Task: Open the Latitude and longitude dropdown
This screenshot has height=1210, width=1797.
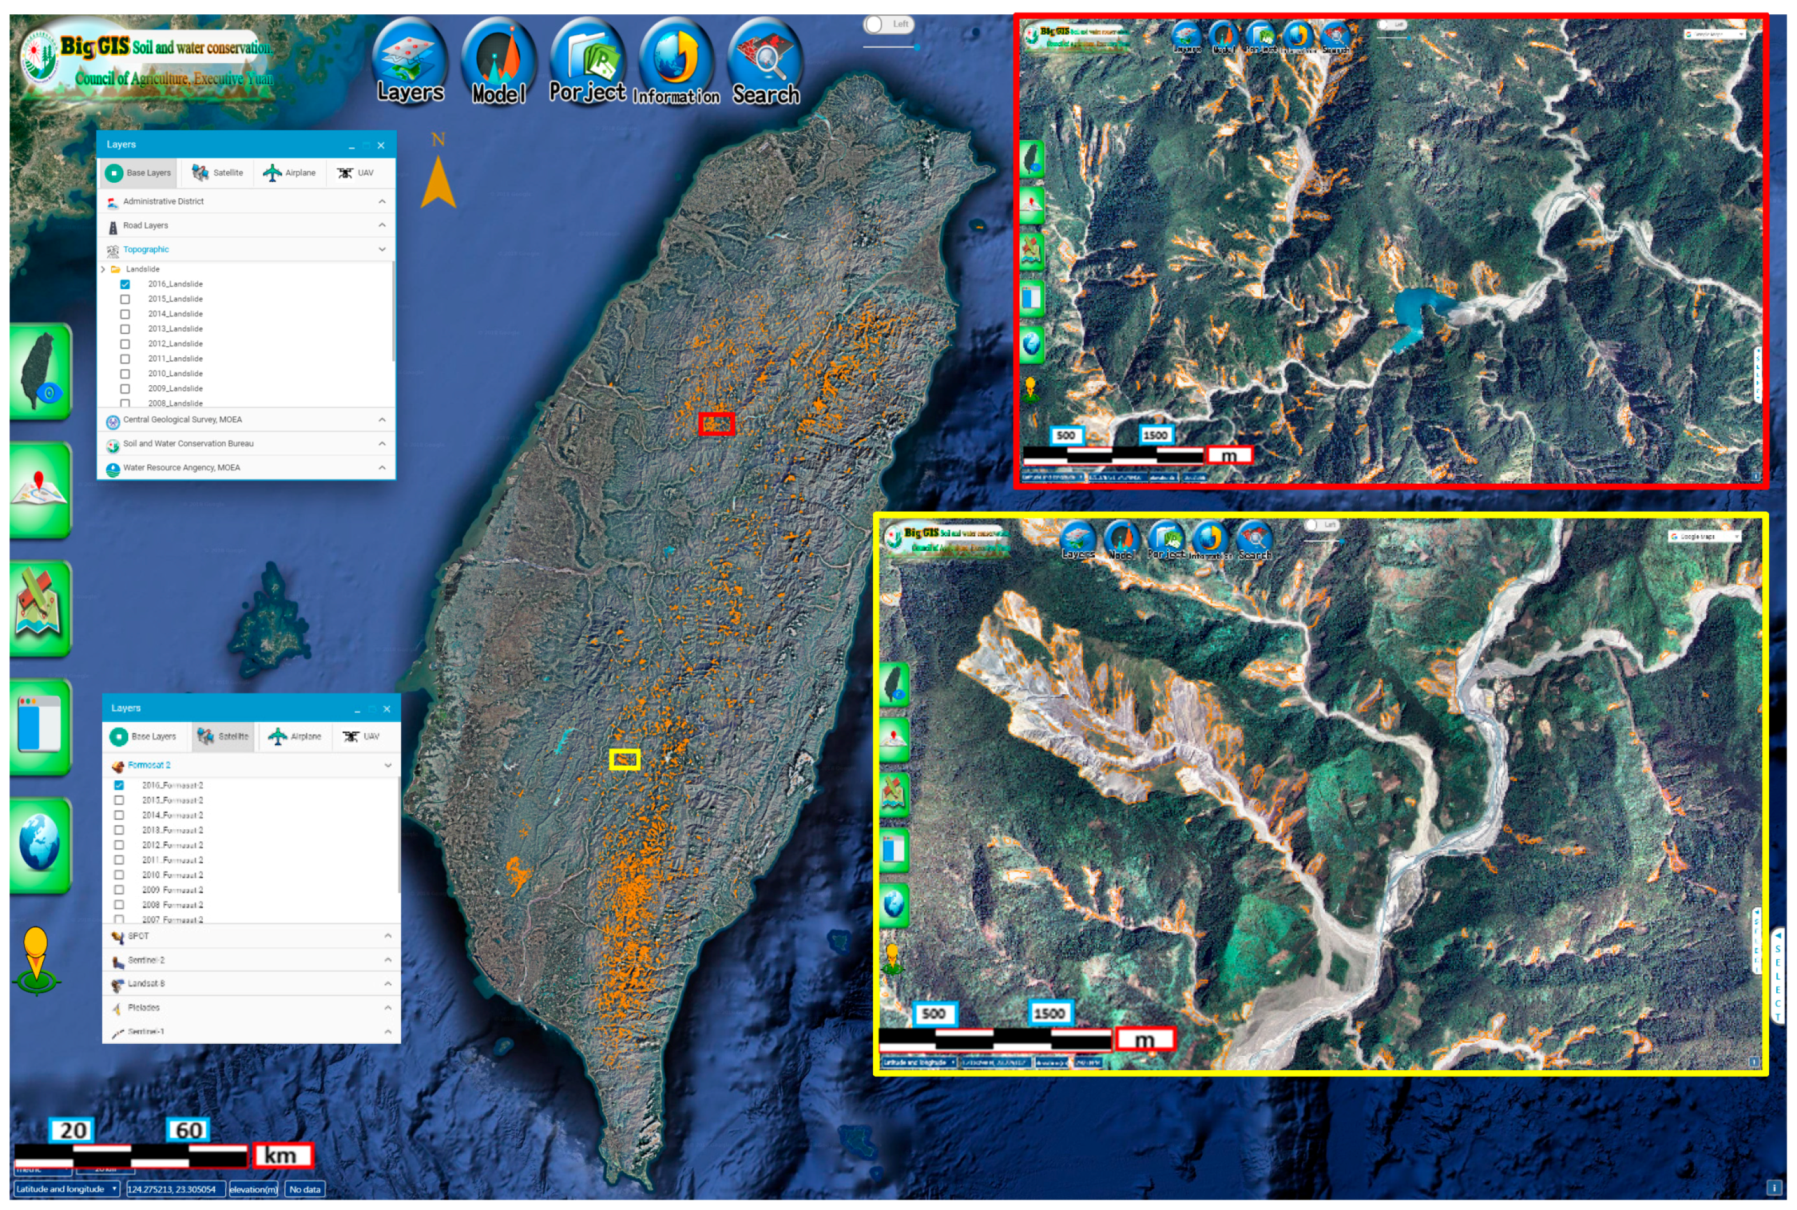Action: (x=67, y=1189)
